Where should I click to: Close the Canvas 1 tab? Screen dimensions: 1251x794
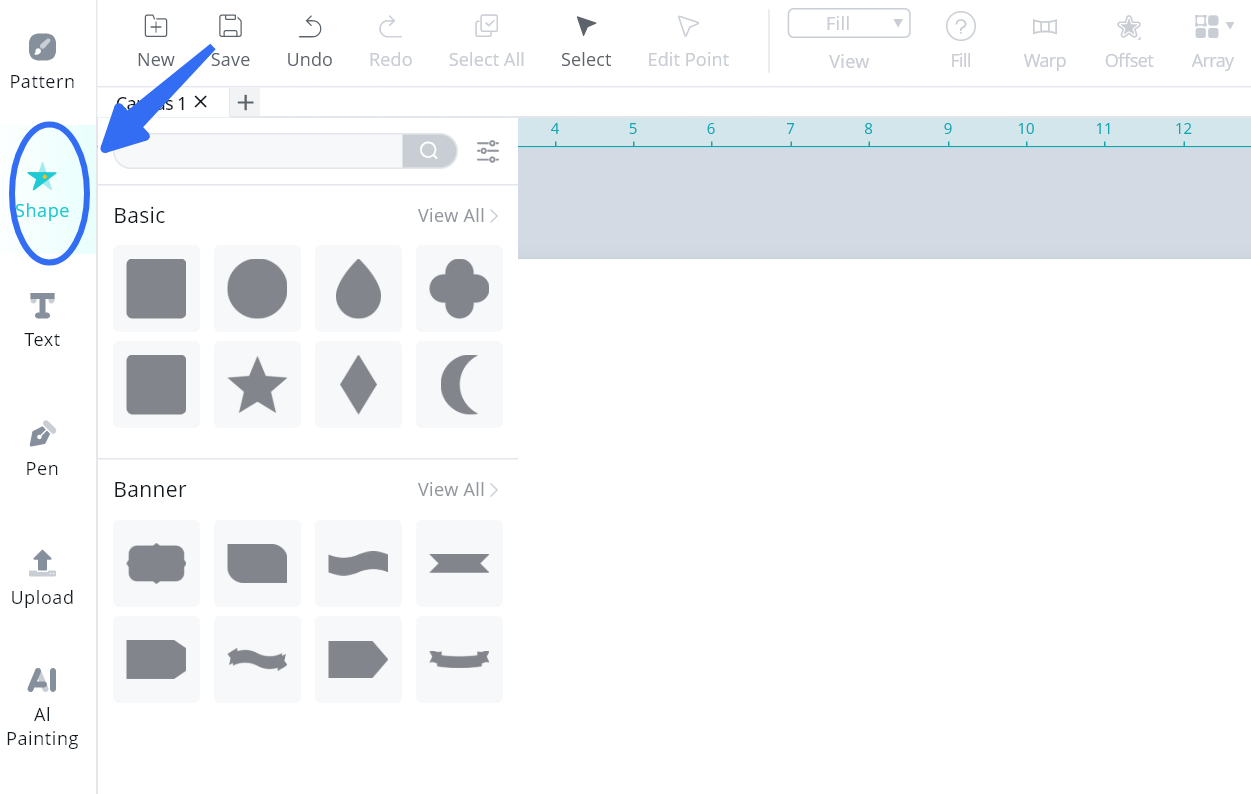click(201, 102)
